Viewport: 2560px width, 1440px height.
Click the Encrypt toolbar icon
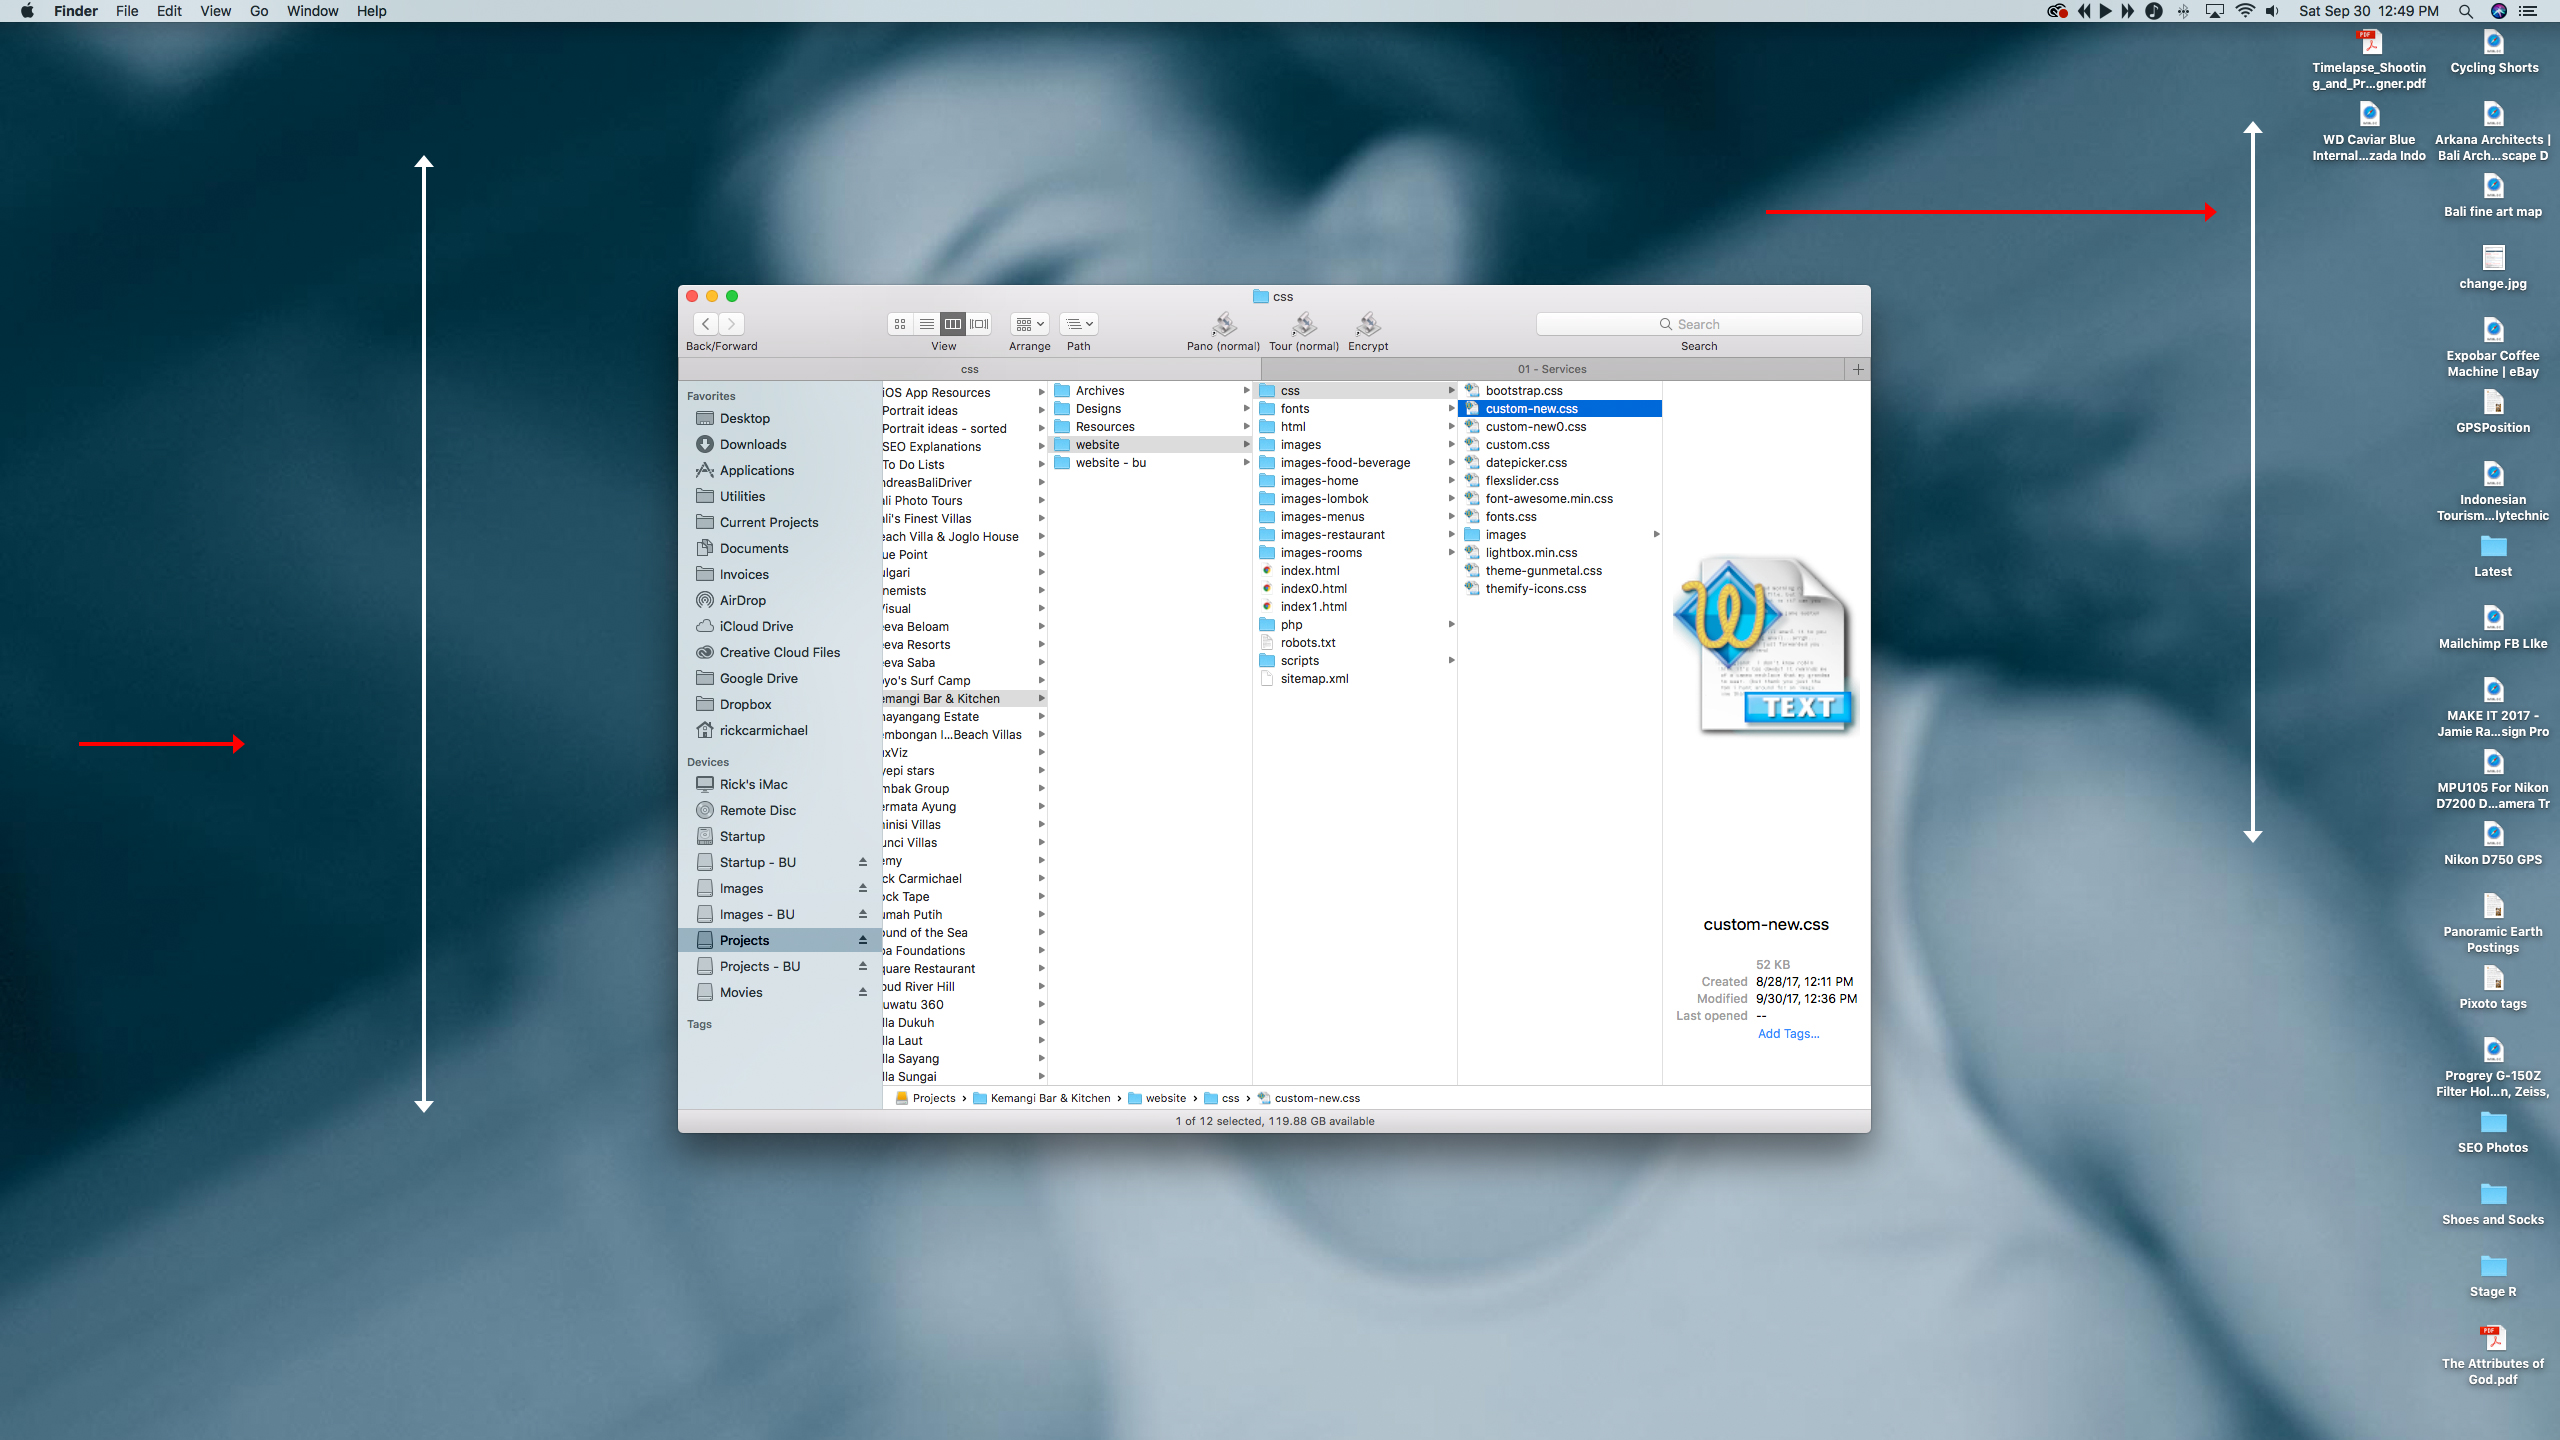point(1368,324)
